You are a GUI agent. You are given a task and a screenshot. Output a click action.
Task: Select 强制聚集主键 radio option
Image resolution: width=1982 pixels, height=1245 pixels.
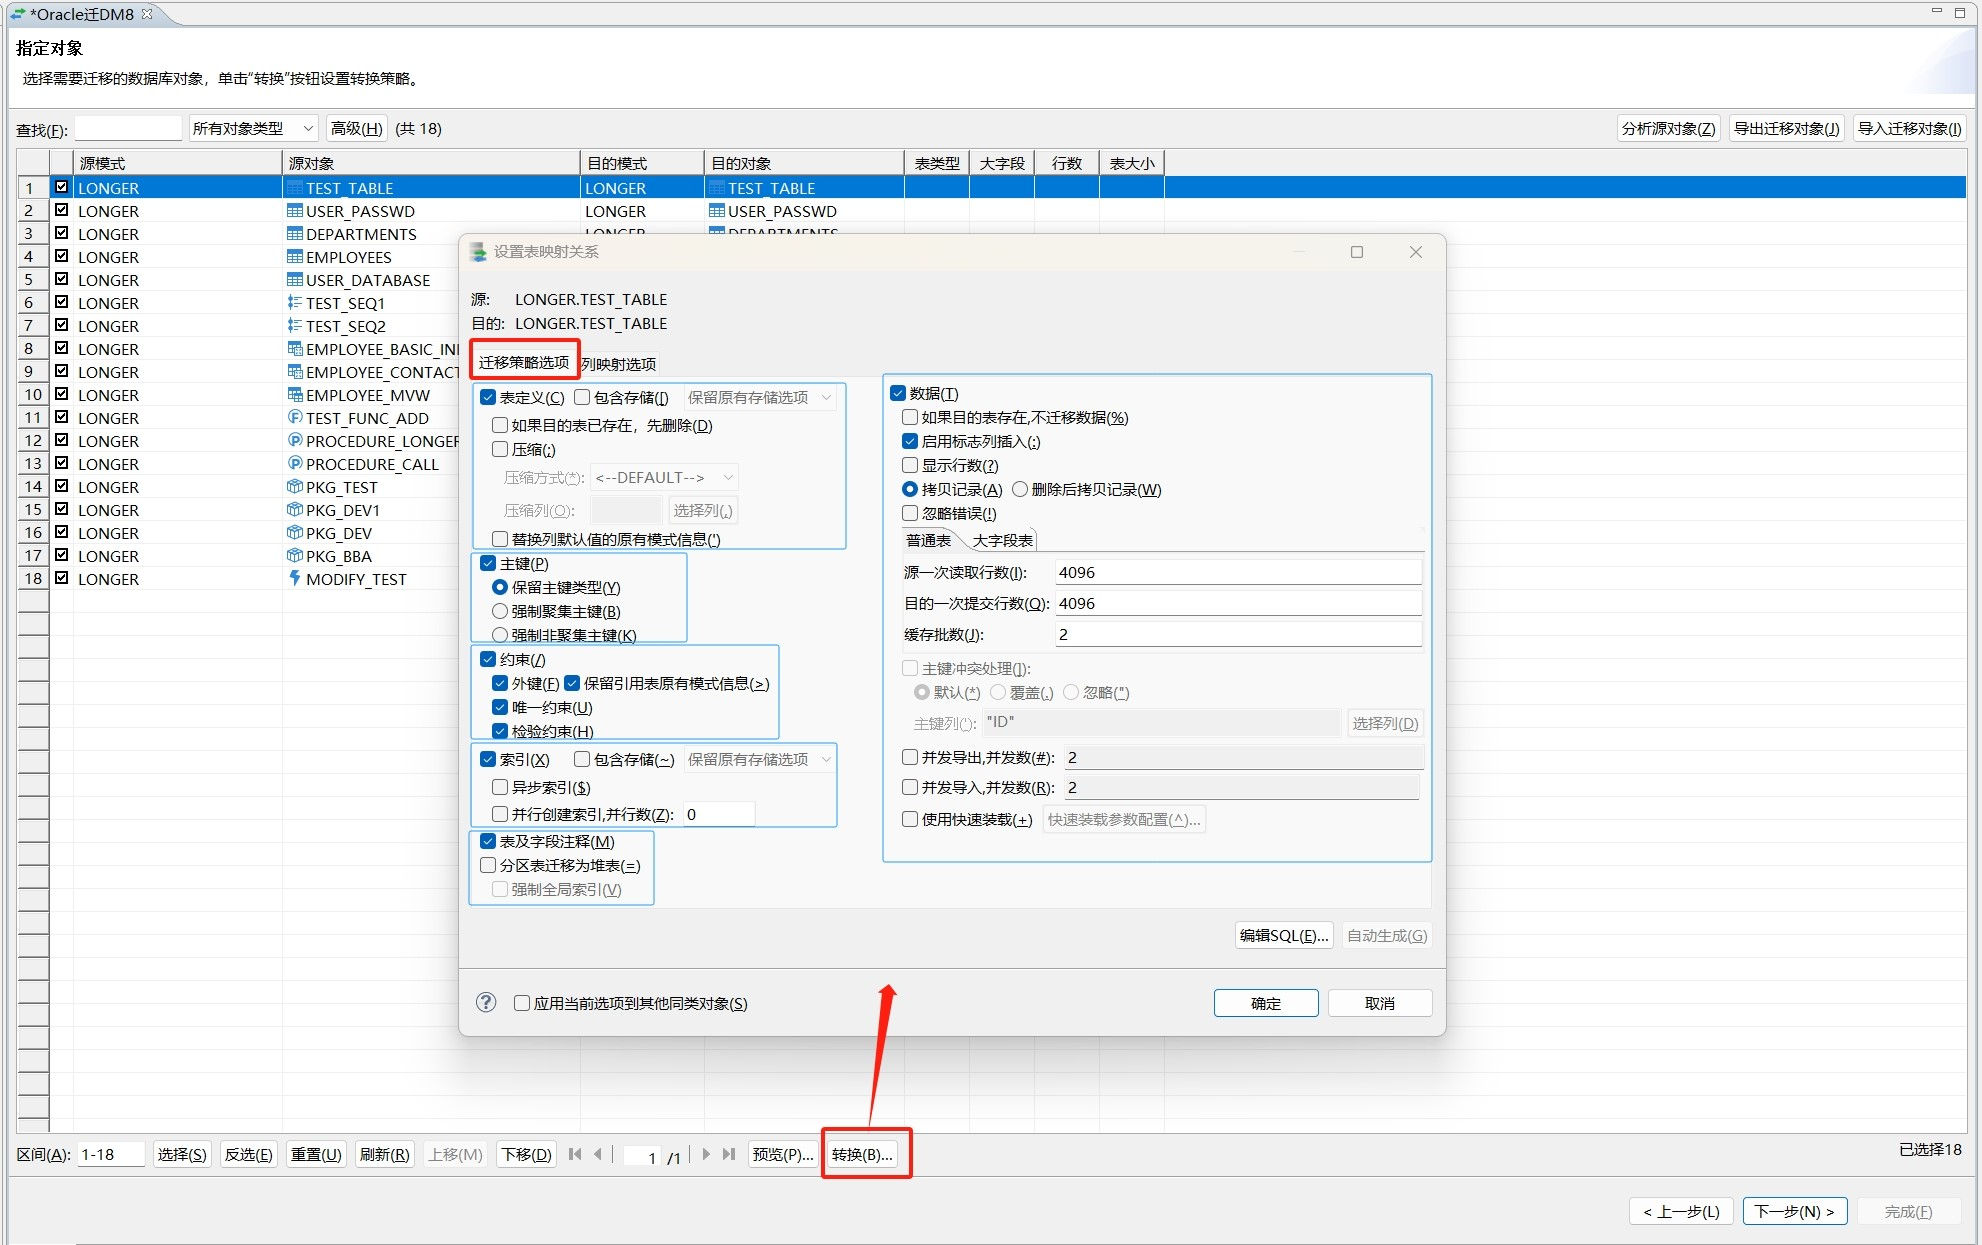pyautogui.click(x=500, y=611)
